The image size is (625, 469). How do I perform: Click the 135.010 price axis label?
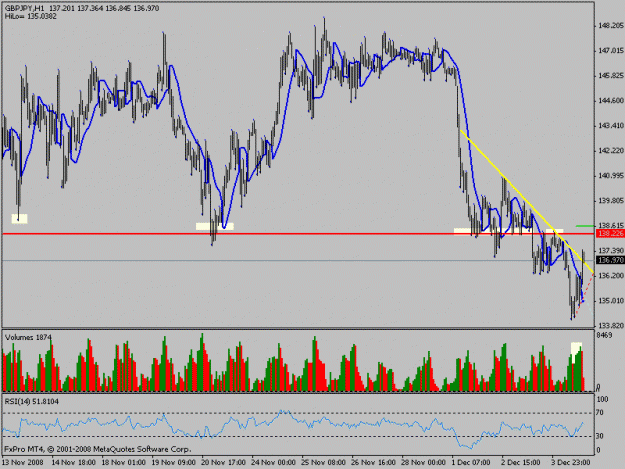(610, 301)
